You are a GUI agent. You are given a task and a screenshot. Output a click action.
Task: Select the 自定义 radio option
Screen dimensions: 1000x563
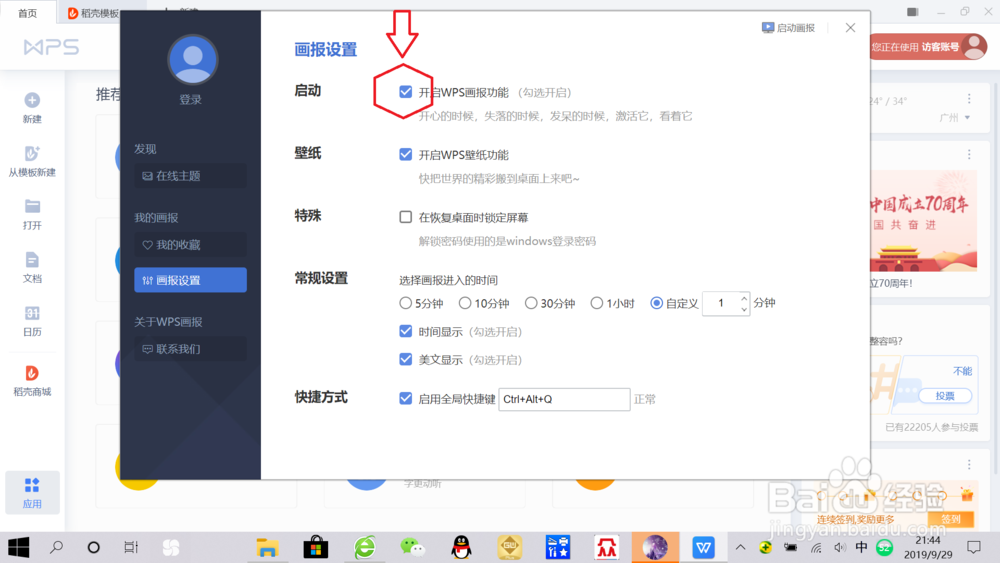click(656, 303)
